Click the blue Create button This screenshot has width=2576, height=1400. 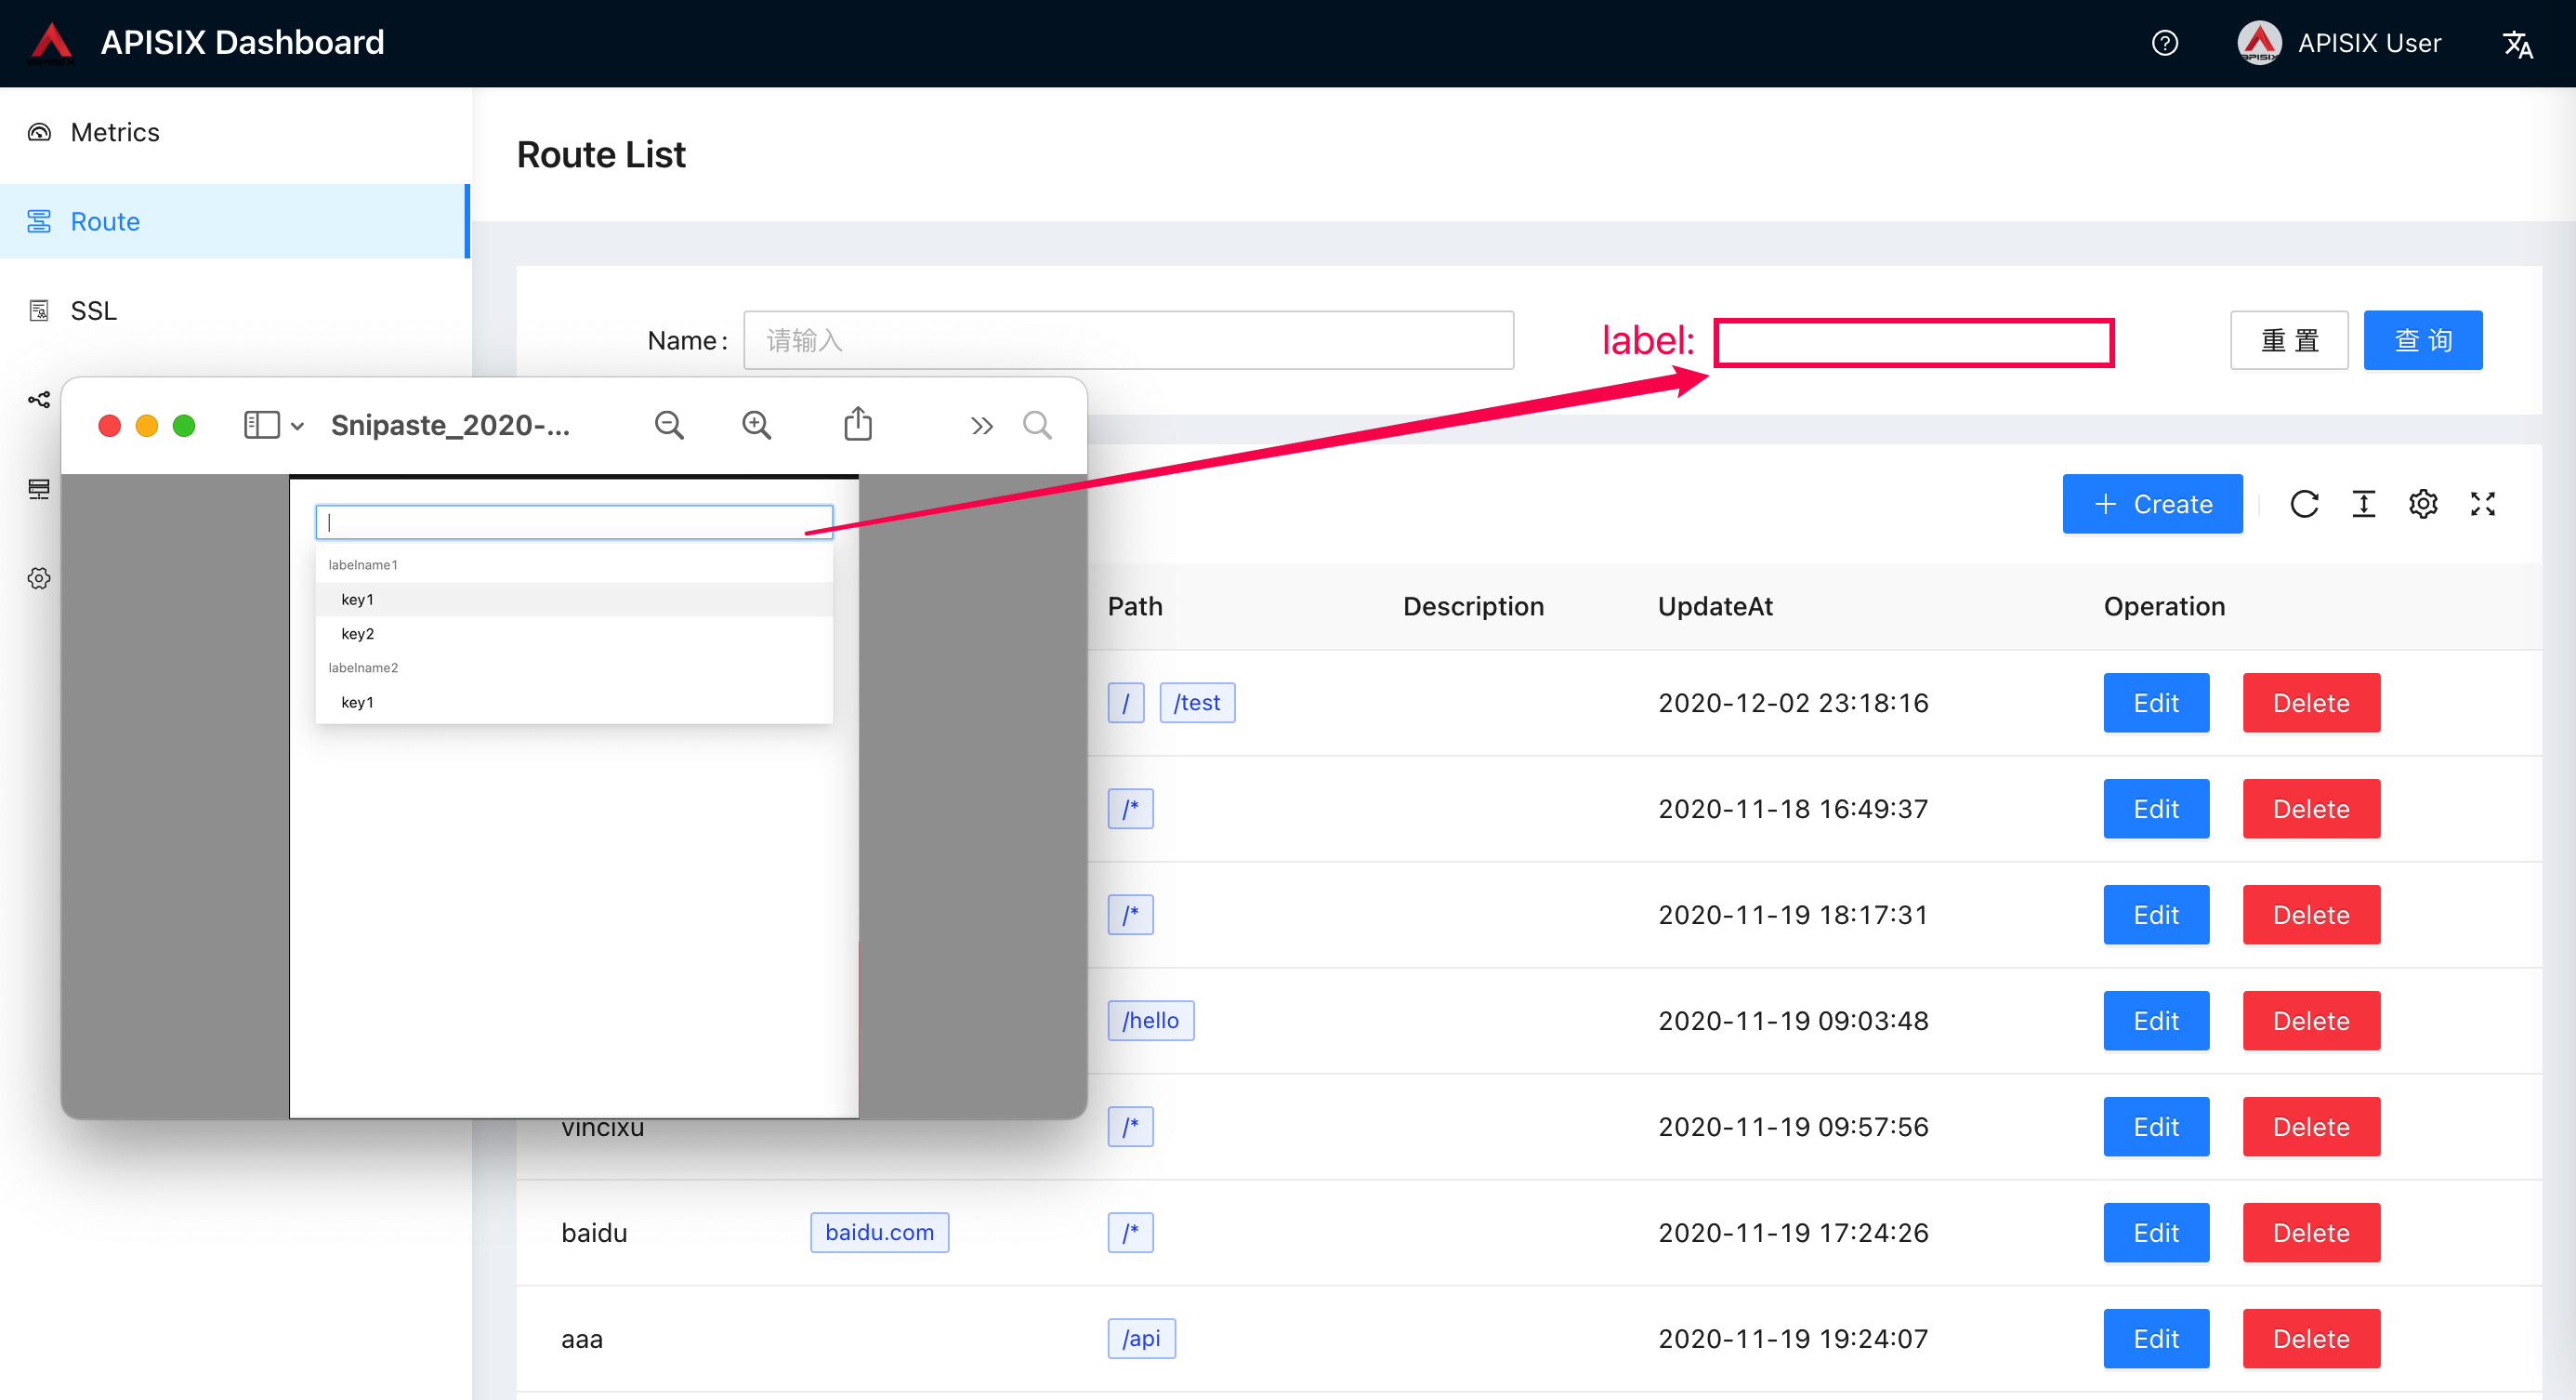[x=2152, y=504]
